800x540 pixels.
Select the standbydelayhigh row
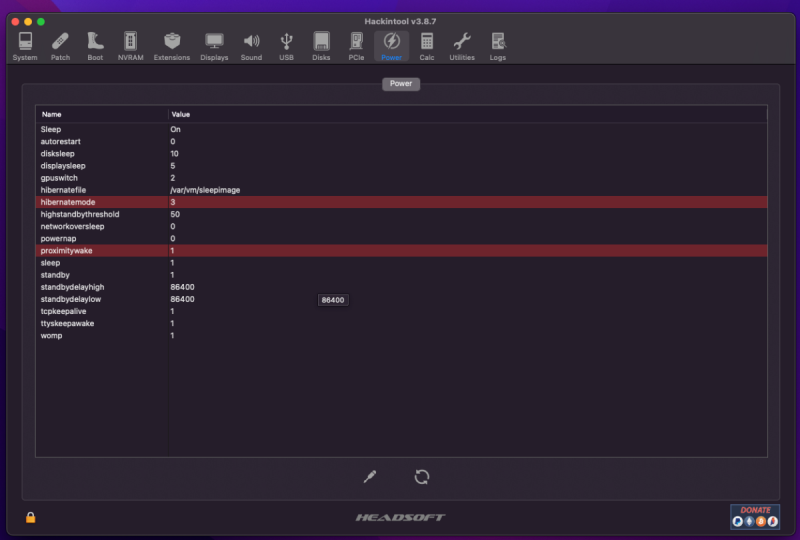[x=402, y=287]
